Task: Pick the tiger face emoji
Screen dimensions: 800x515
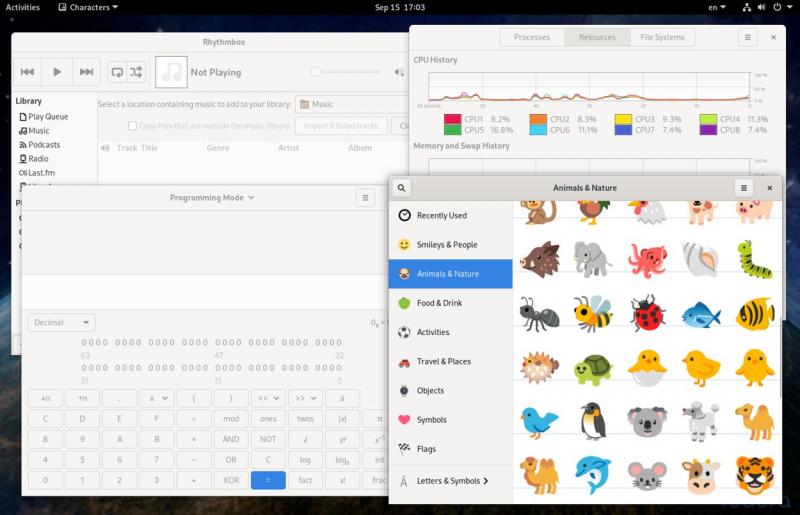Action: [755, 475]
